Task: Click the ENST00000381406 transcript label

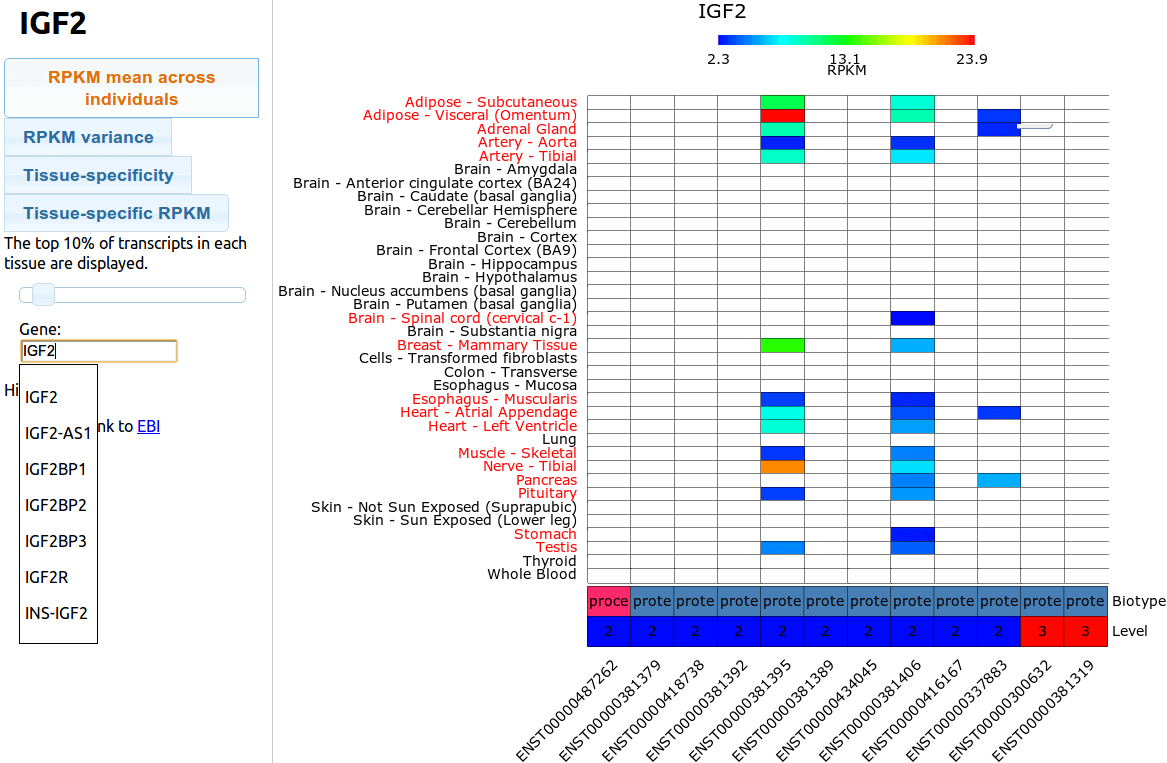Action: pyautogui.click(x=871, y=710)
